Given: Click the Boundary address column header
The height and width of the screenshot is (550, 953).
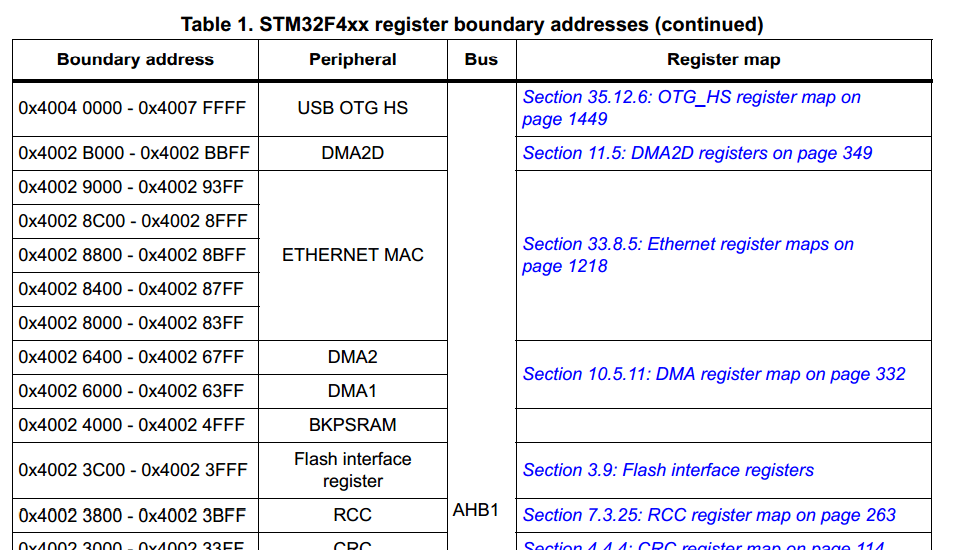Looking at the screenshot, I should pyautogui.click(x=136, y=60).
